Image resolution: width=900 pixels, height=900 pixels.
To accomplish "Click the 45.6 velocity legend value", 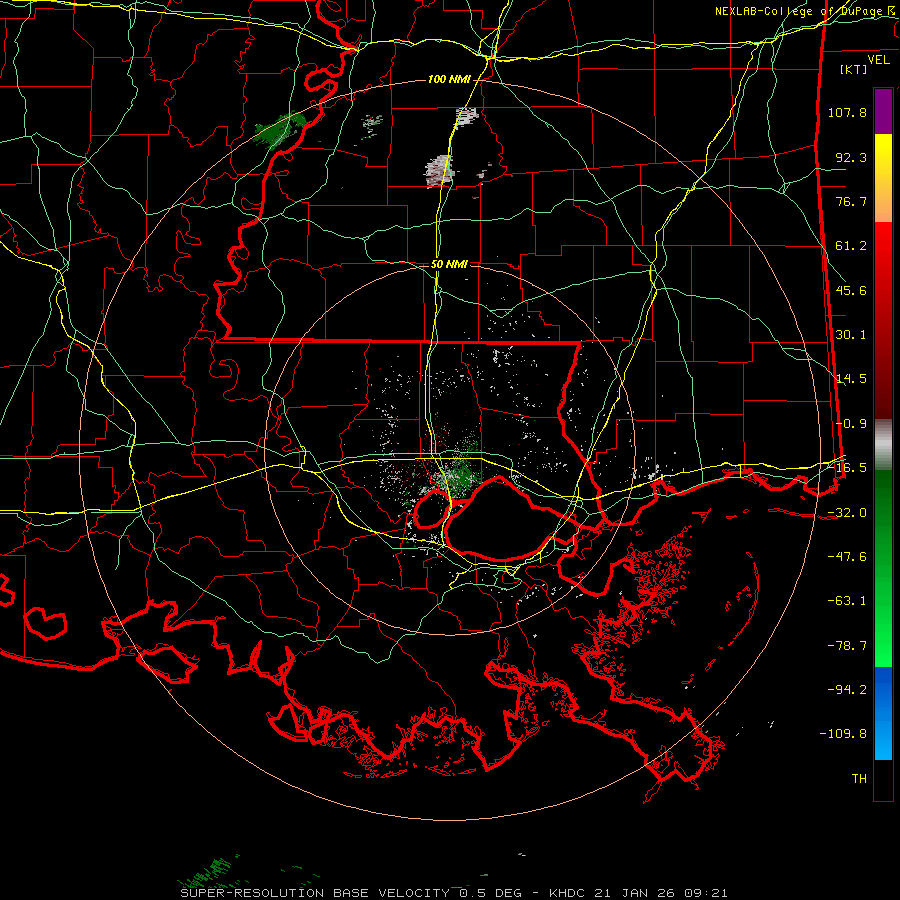I will coord(851,290).
